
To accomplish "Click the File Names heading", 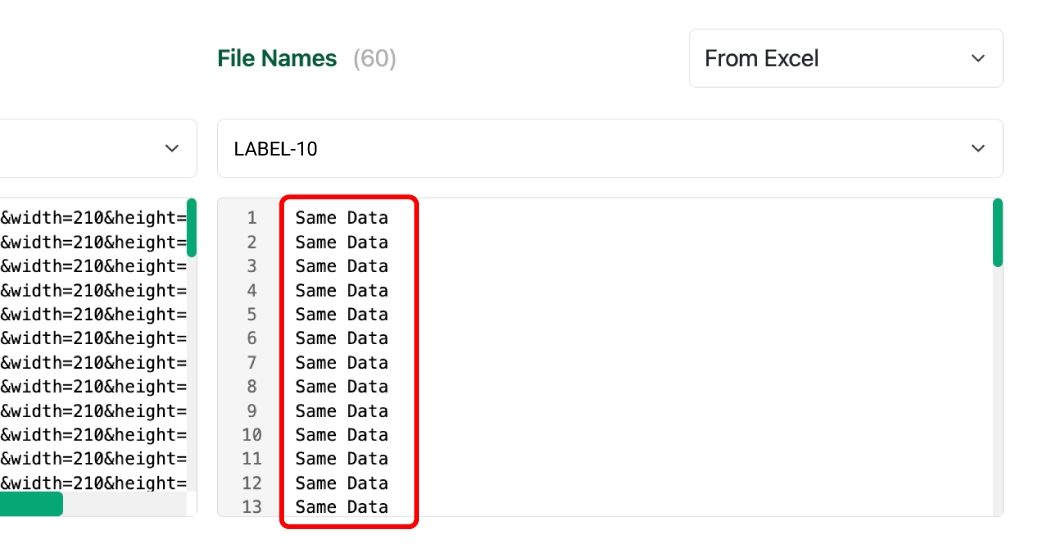I will coord(277,59).
